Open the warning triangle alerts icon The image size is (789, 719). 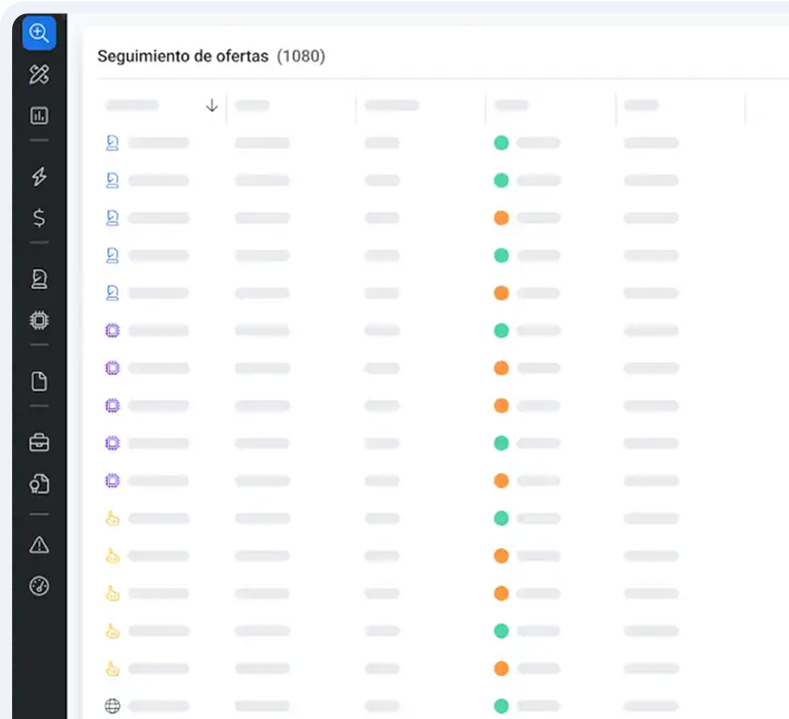coord(39,545)
